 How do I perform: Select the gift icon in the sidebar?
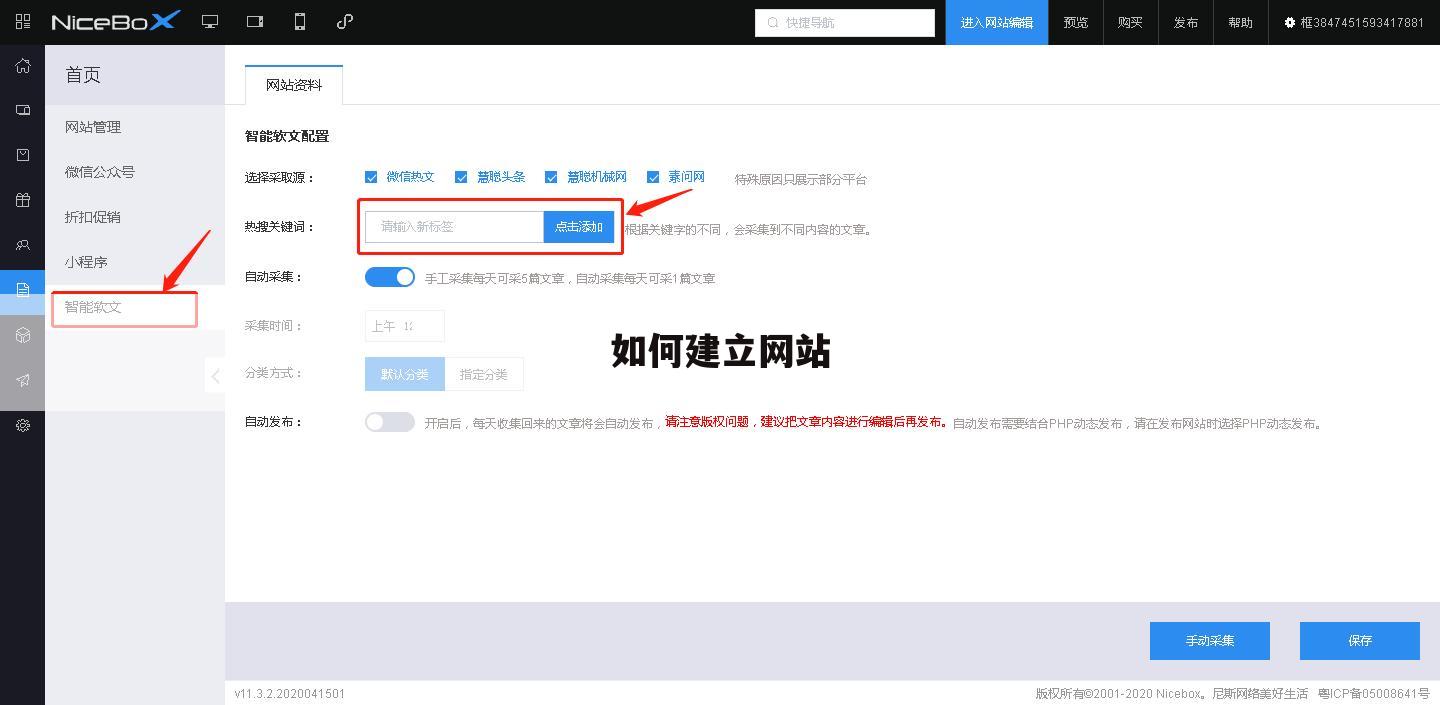tap(22, 200)
